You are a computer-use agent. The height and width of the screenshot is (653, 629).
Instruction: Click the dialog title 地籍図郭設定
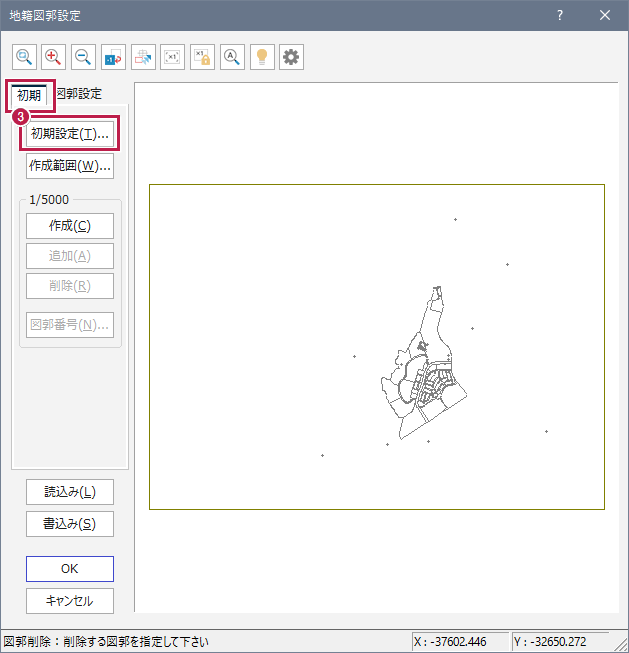tap(45, 16)
